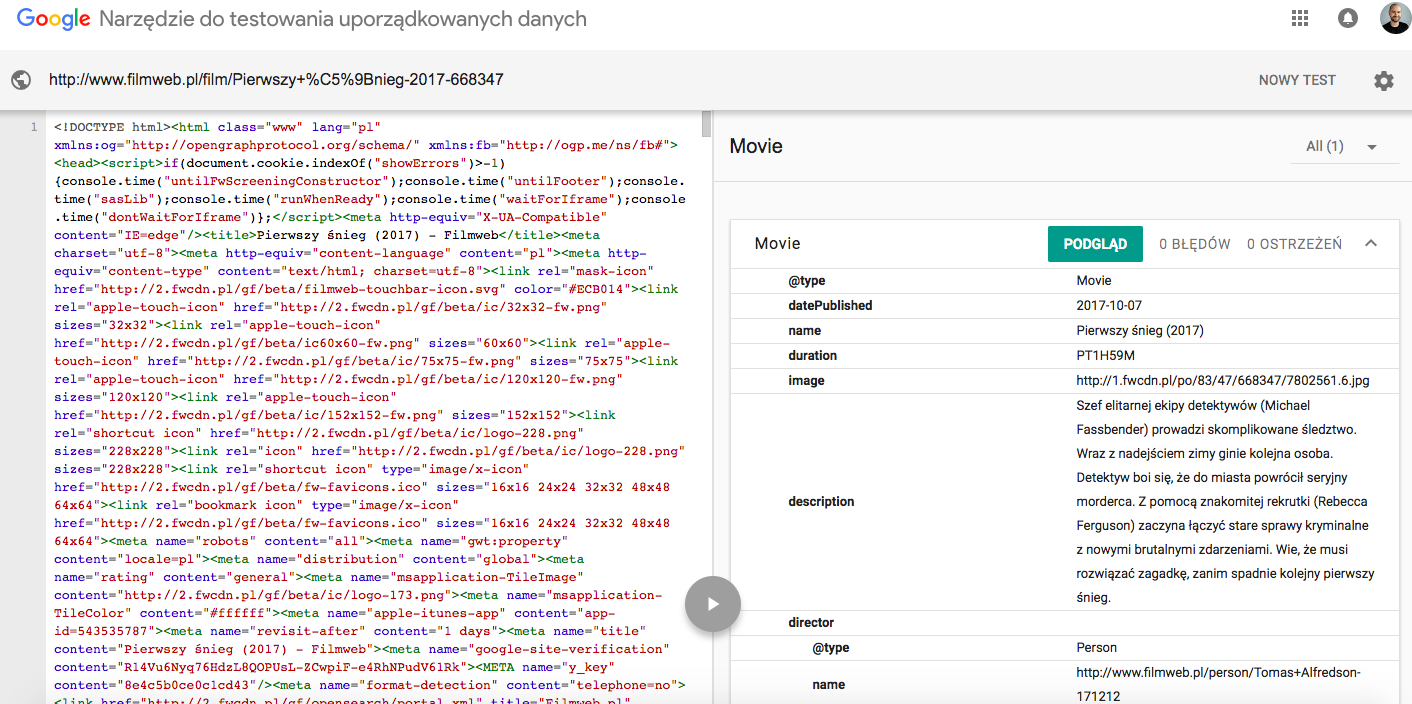This screenshot has width=1412, height=704.
Task: Click the @type Movie row
Action: (1064, 281)
